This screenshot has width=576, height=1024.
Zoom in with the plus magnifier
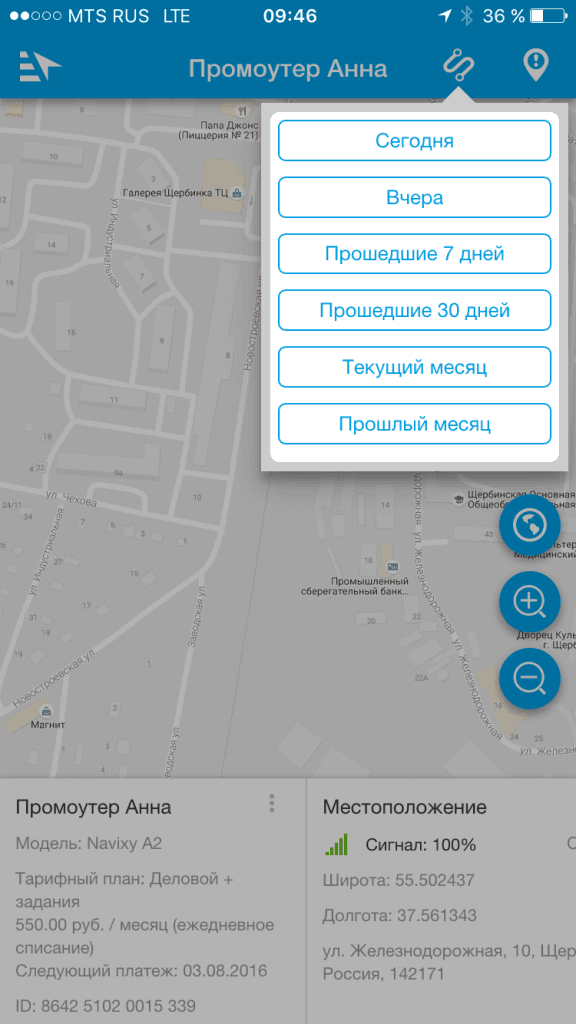point(530,602)
